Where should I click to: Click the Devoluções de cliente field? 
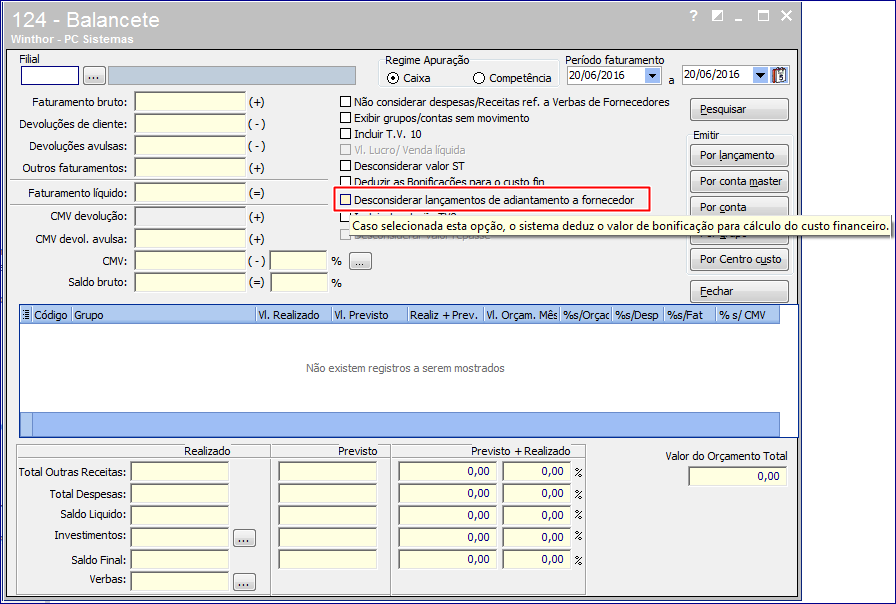(190, 124)
